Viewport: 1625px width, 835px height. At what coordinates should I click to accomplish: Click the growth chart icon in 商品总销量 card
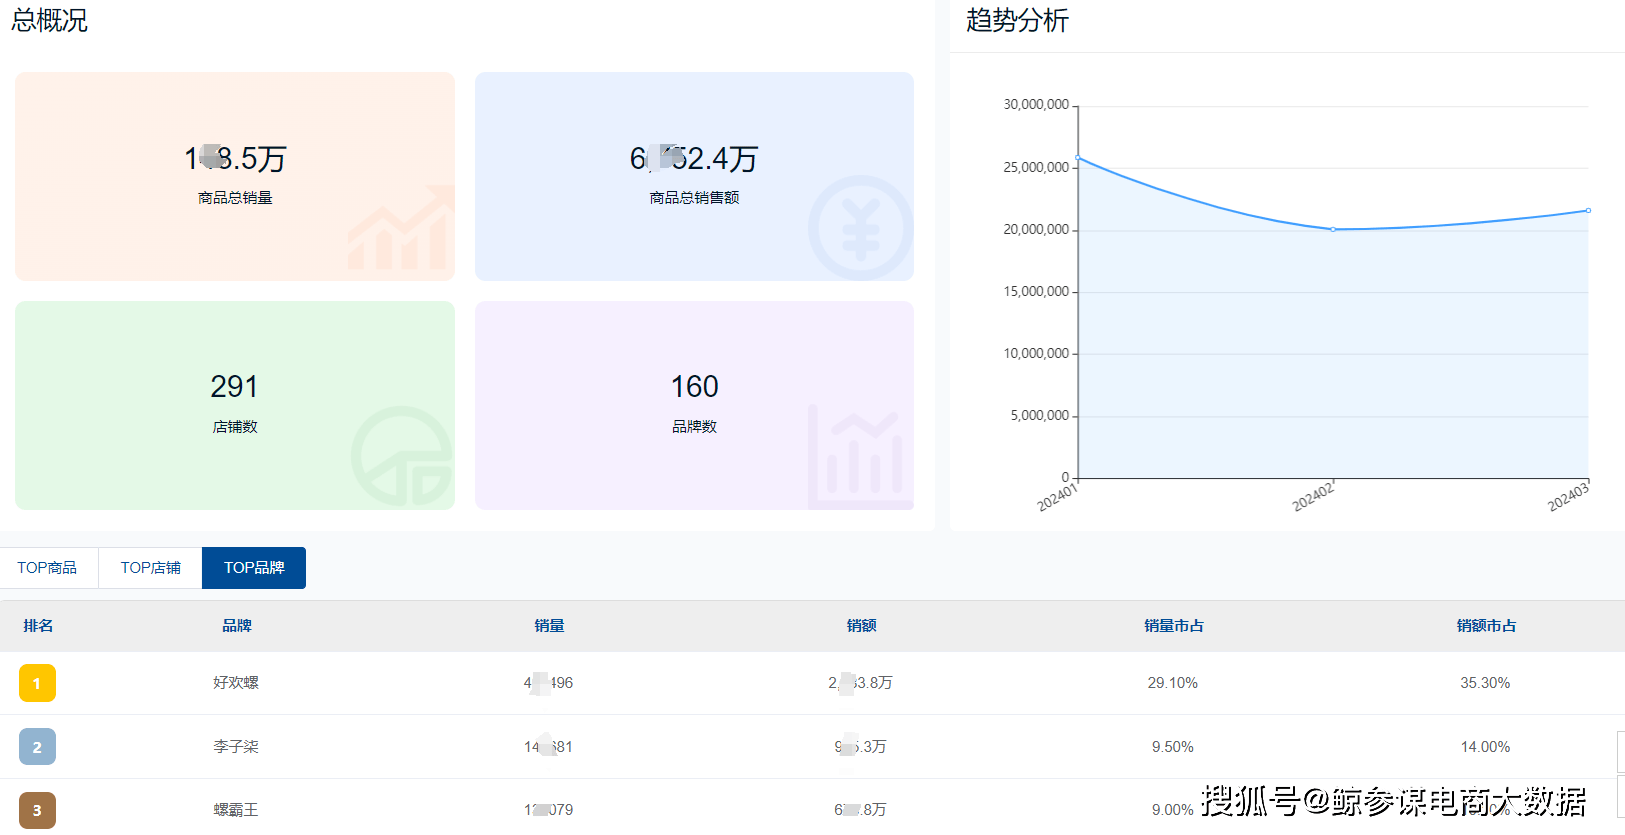tap(401, 228)
